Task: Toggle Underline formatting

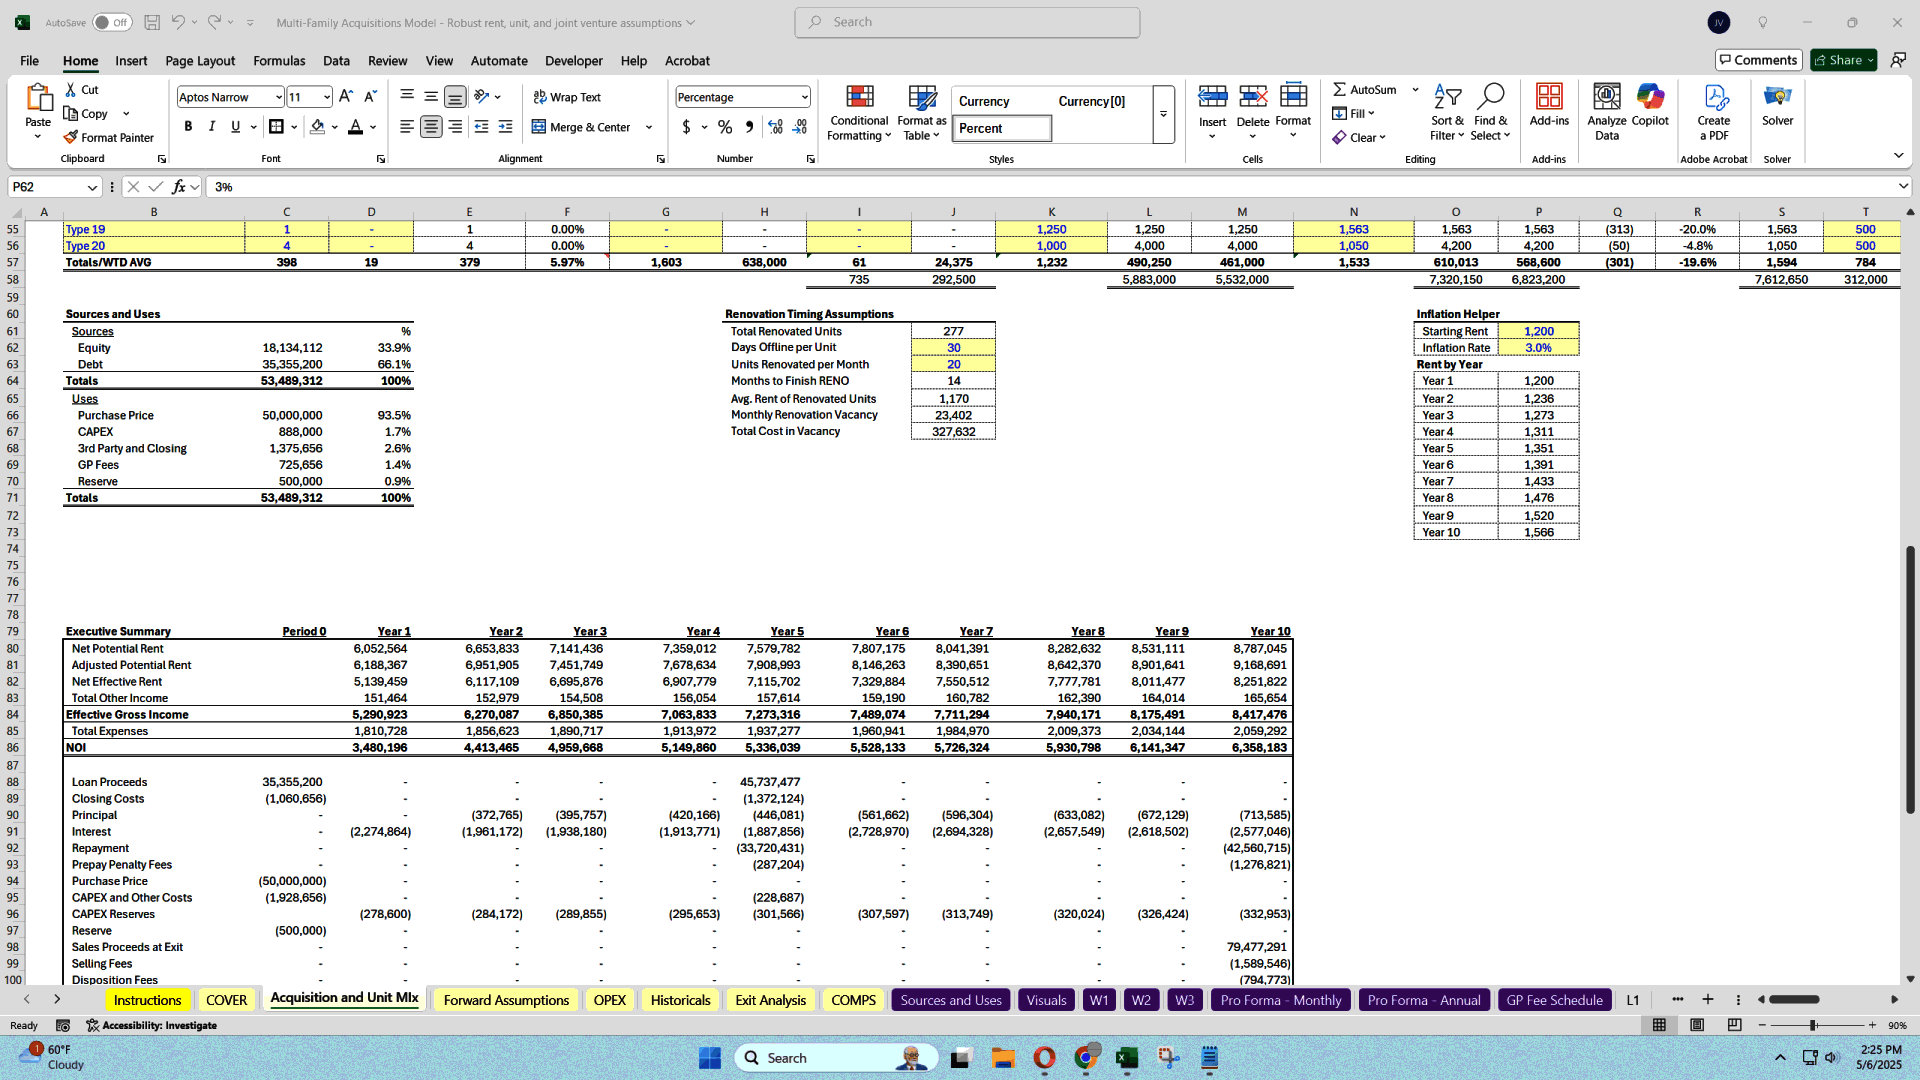Action: coord(235,127)
